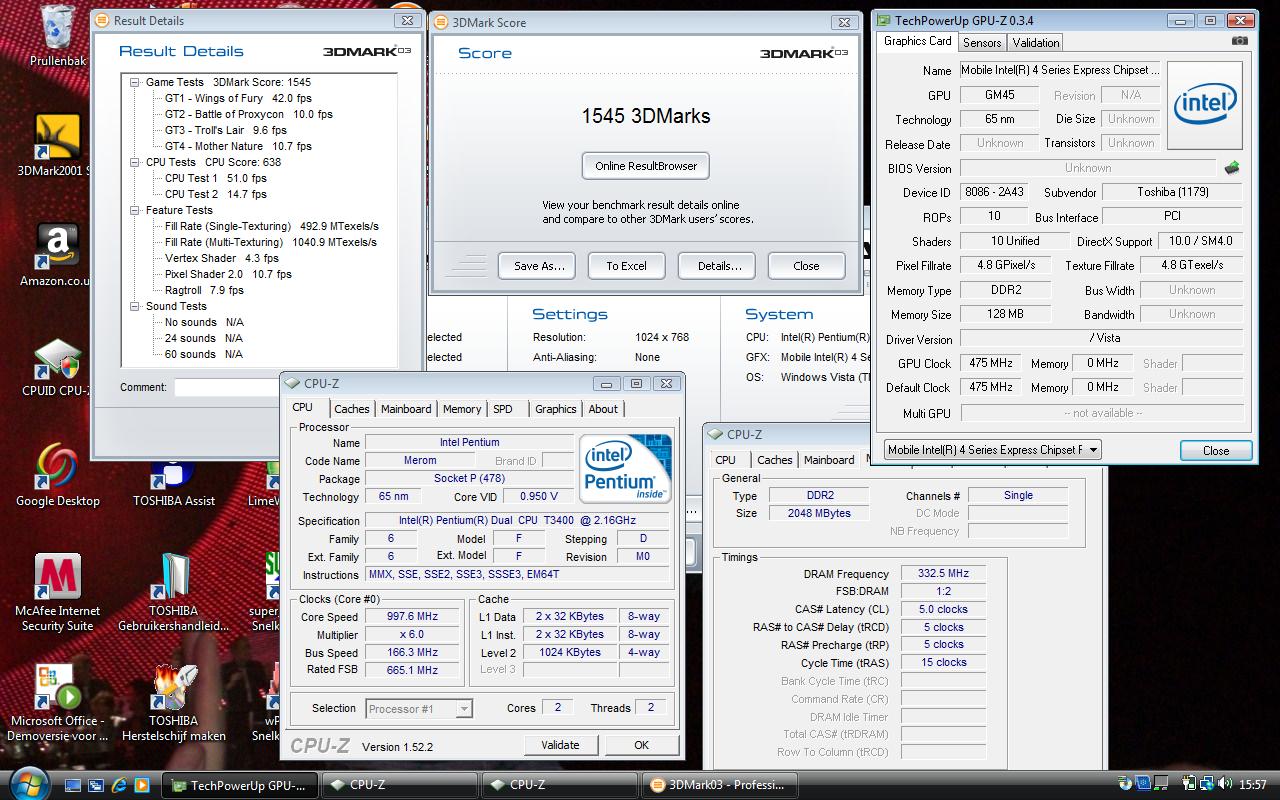Viewport: 1280px width, 800px height.
Task: Click the GPU name field in GPU-Z
Action: (1060, 70)
